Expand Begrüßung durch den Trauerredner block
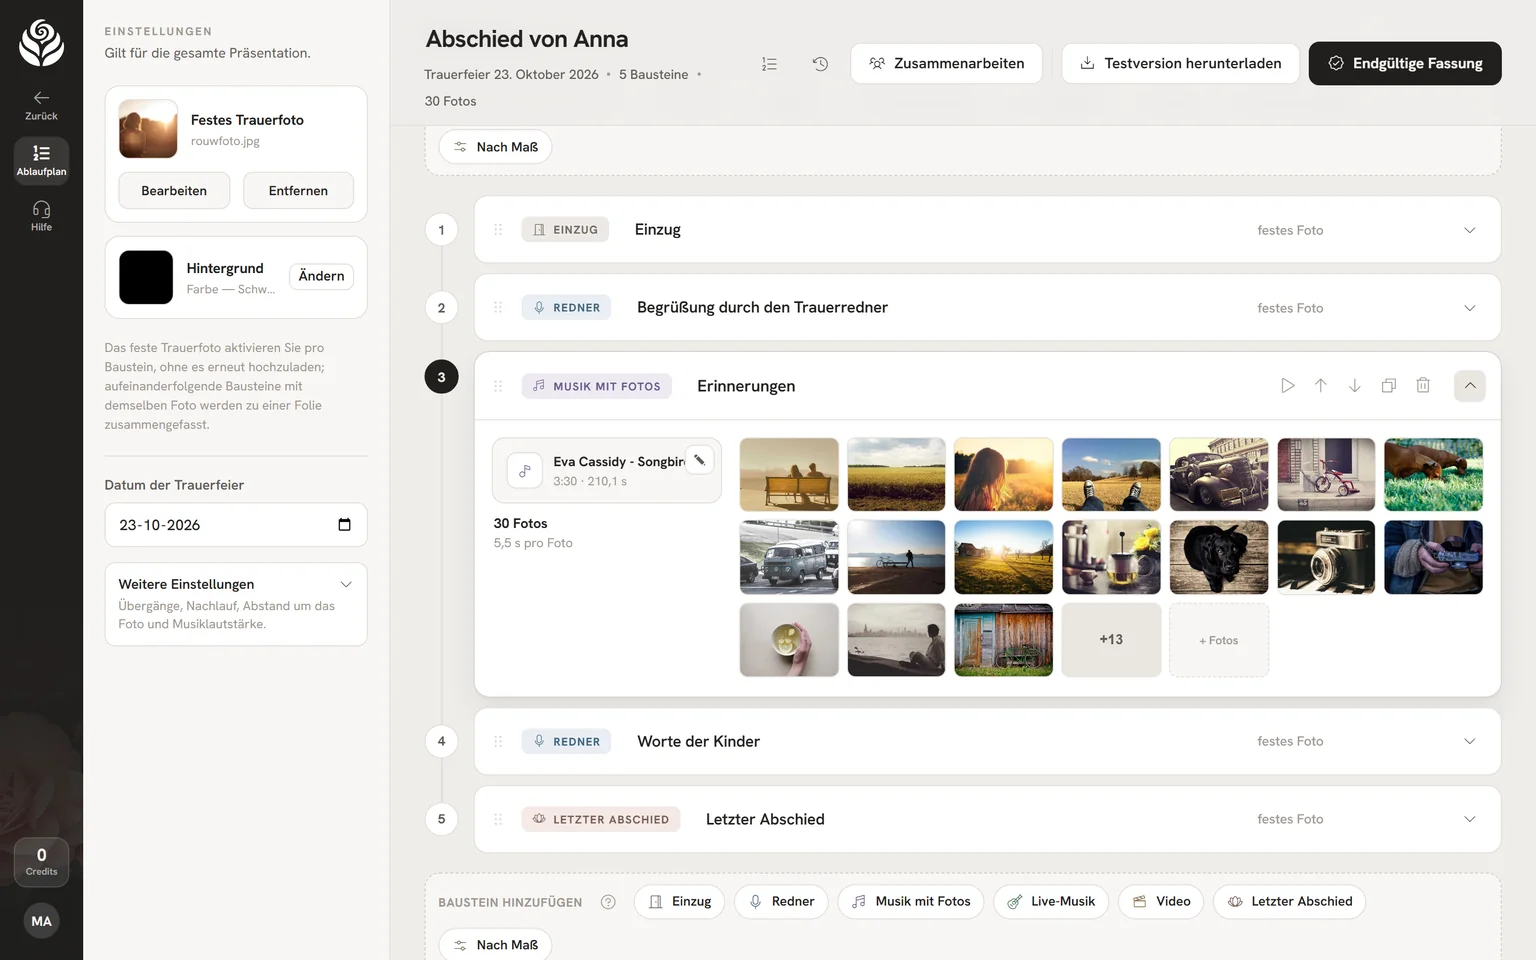 (x=1470, y=308)
